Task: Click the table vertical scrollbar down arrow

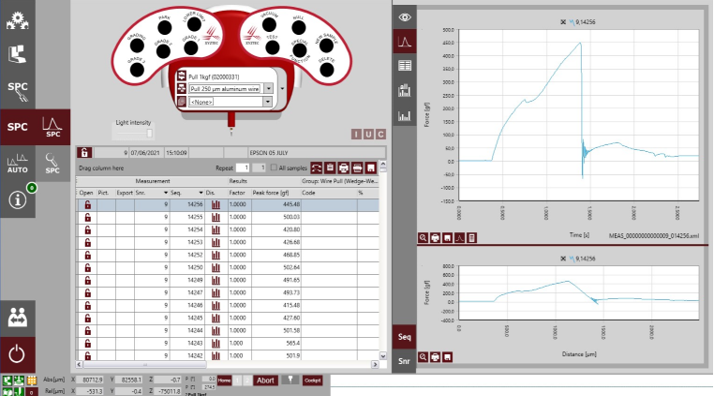Action: (383, 356)
